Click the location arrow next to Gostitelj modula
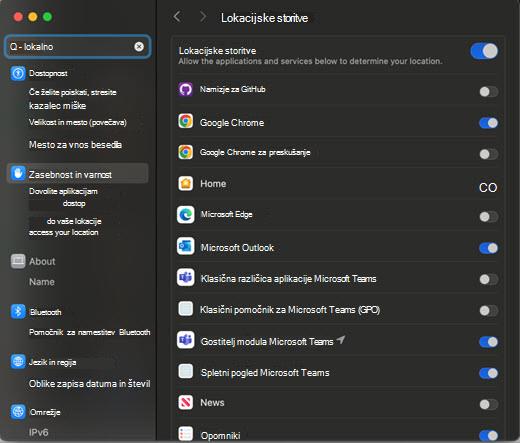The width and height of the screenshot is (520, 443). click(340, 340)
